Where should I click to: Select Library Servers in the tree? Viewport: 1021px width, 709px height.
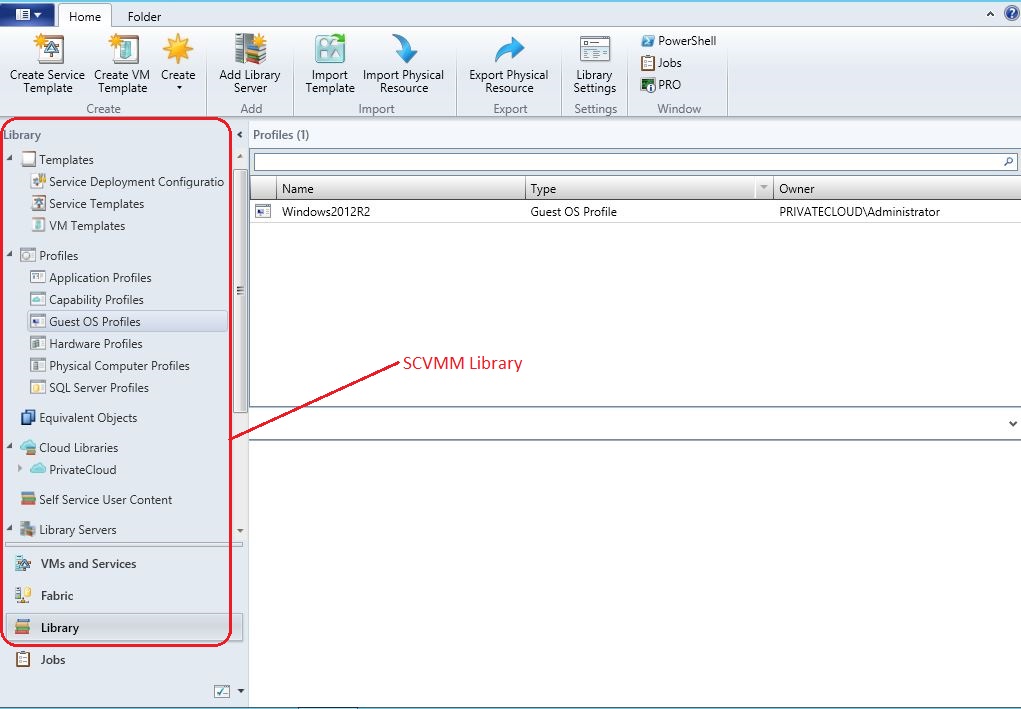[x=68, y=529]
